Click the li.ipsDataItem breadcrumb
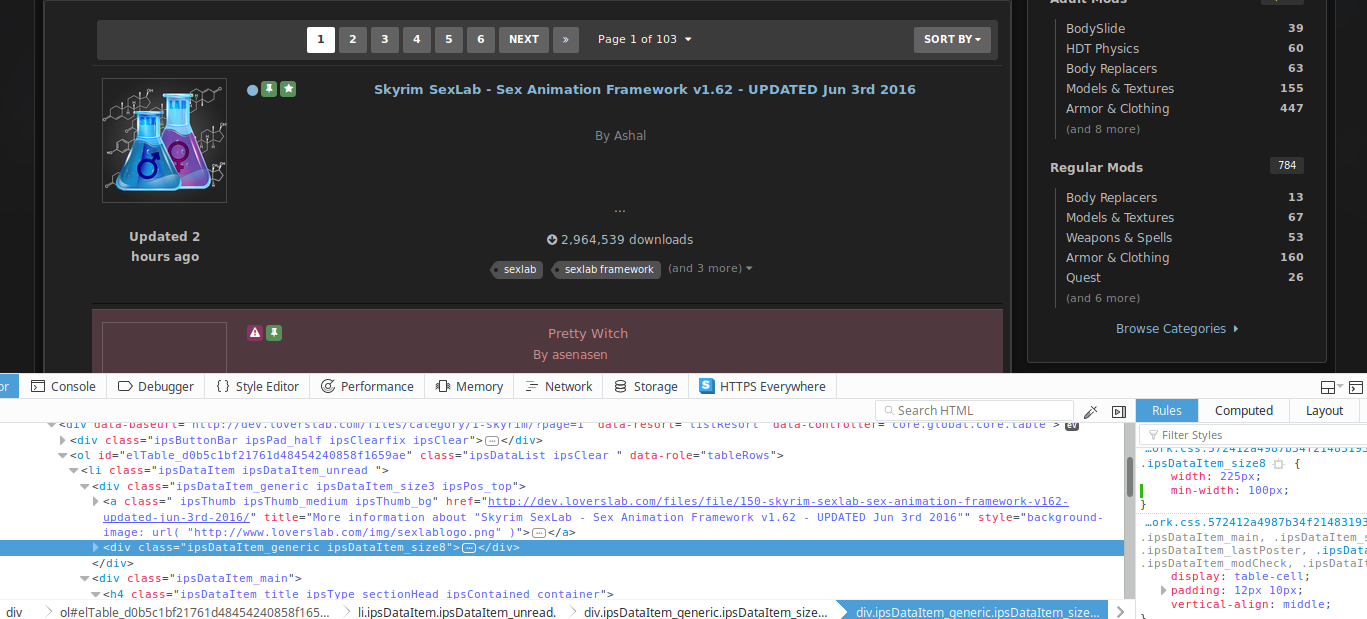Screen dimensions: 1367x619 click(x=459, y=612)
